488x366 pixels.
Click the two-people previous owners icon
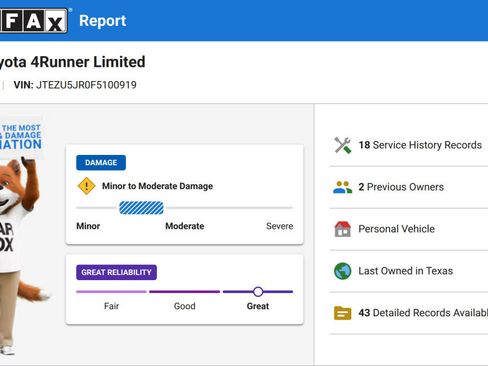tap(343, 187)
